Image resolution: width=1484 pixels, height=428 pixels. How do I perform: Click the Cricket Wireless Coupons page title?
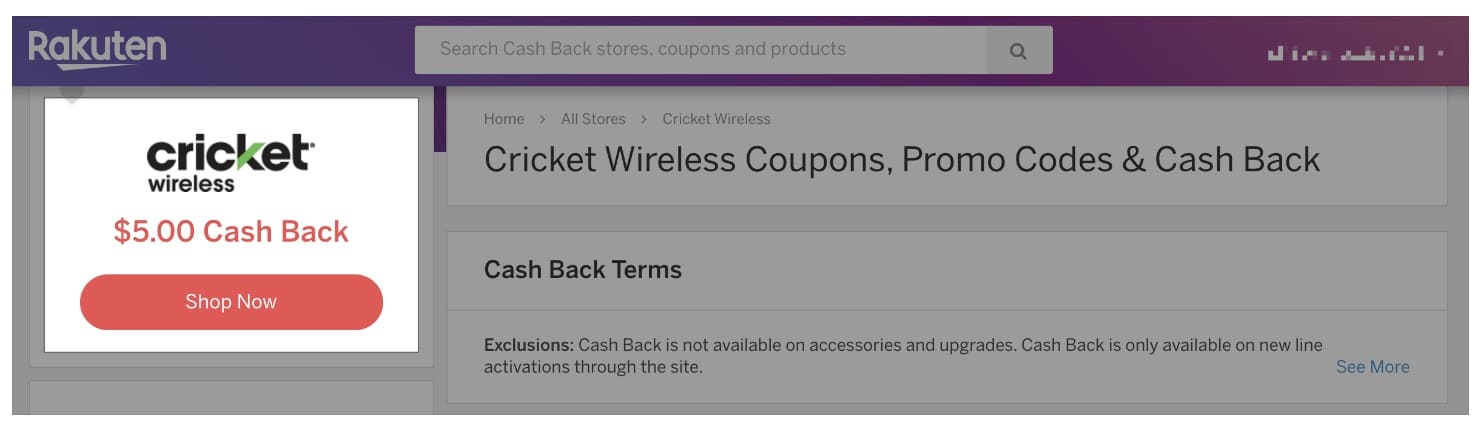tap(902, 160)
